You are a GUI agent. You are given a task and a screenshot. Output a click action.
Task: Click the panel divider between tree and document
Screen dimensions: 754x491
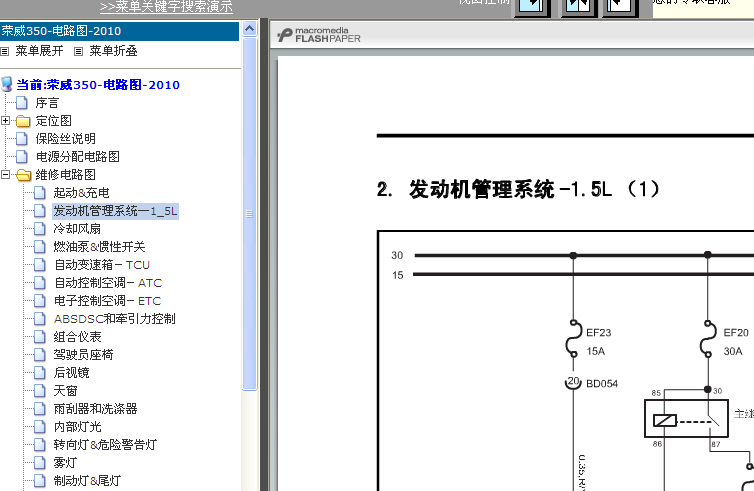coord(264,255)
